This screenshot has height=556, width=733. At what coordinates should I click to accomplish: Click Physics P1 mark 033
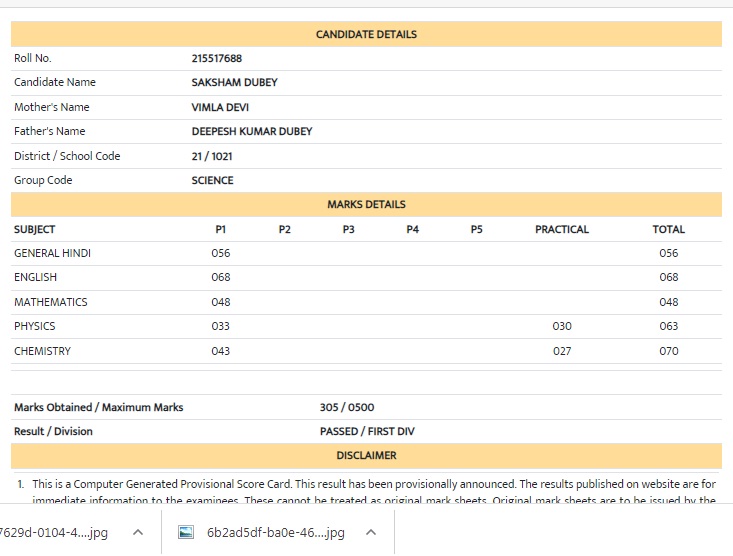(221, 326)
